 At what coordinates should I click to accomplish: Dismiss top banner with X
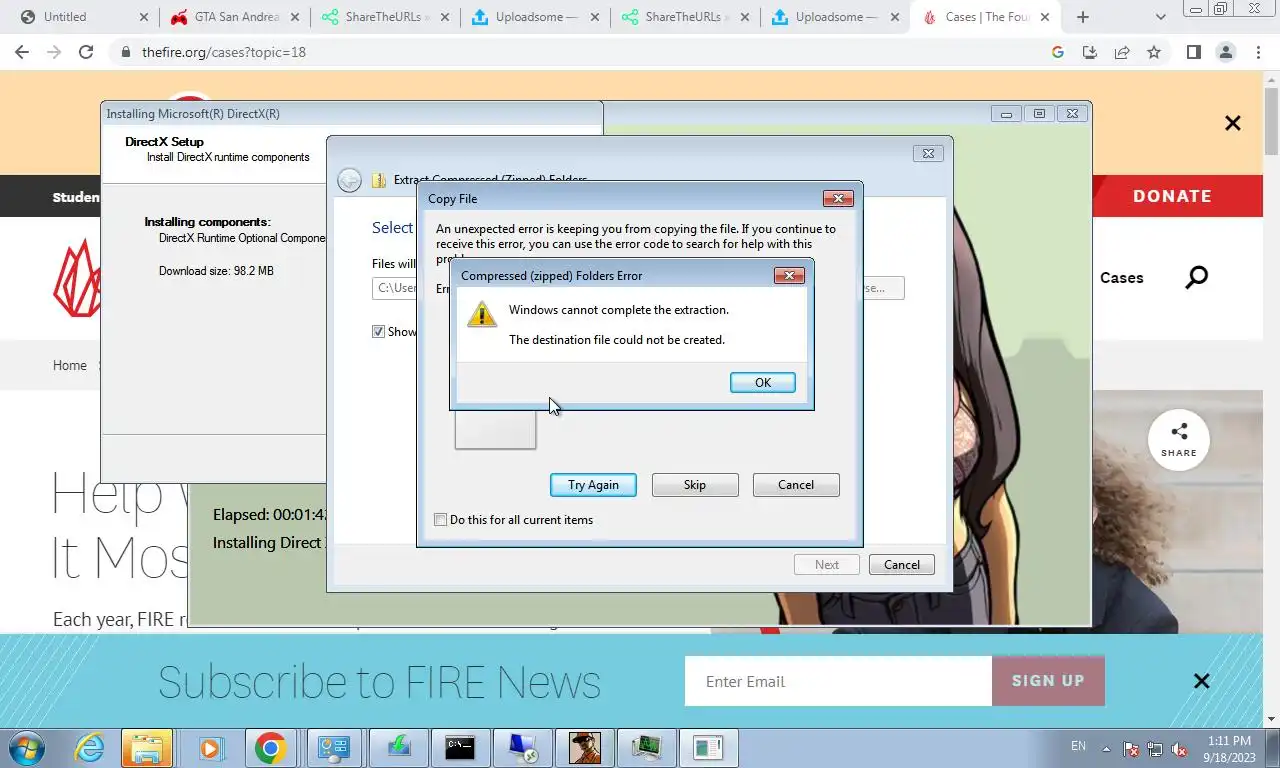(1233, 123)
